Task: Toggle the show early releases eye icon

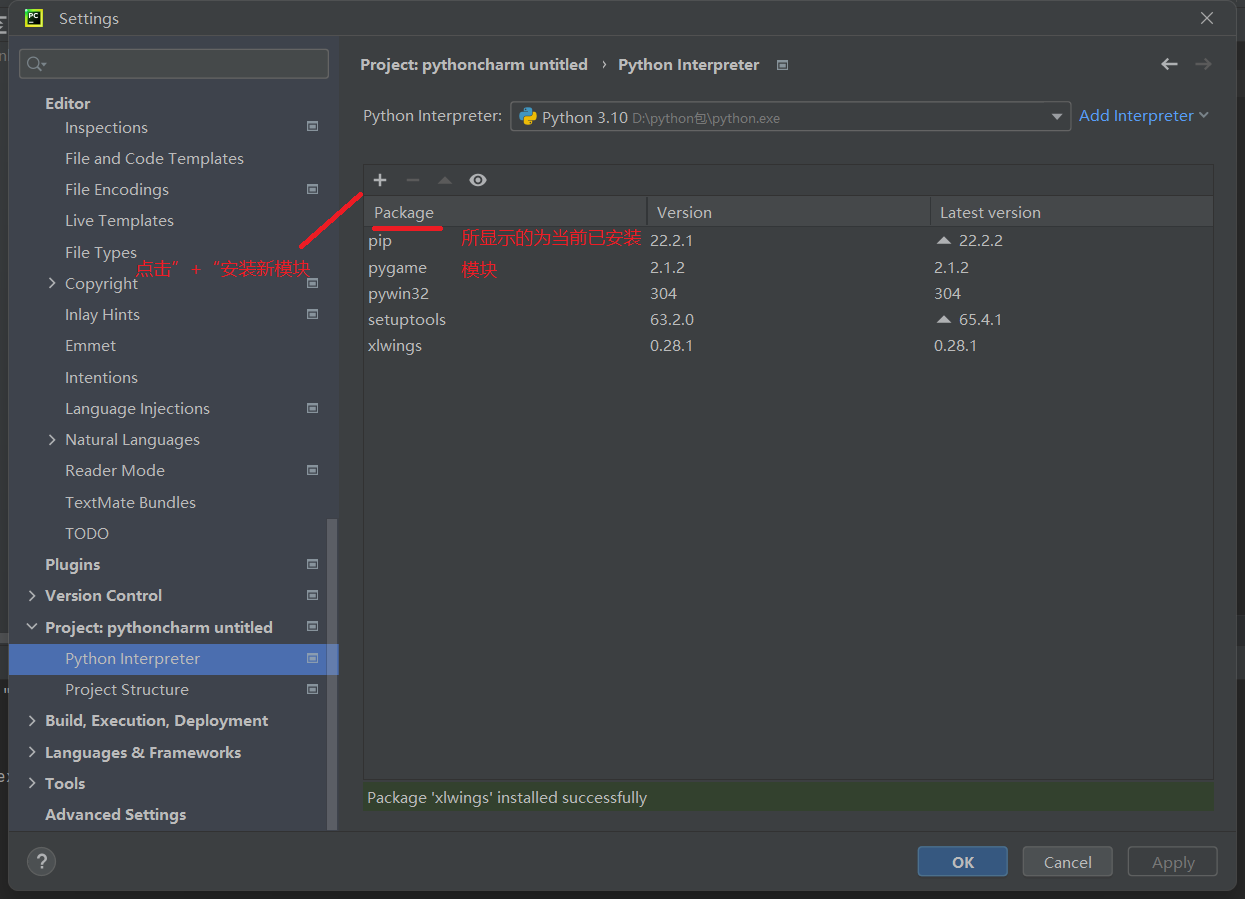Action: pos(478,180)
